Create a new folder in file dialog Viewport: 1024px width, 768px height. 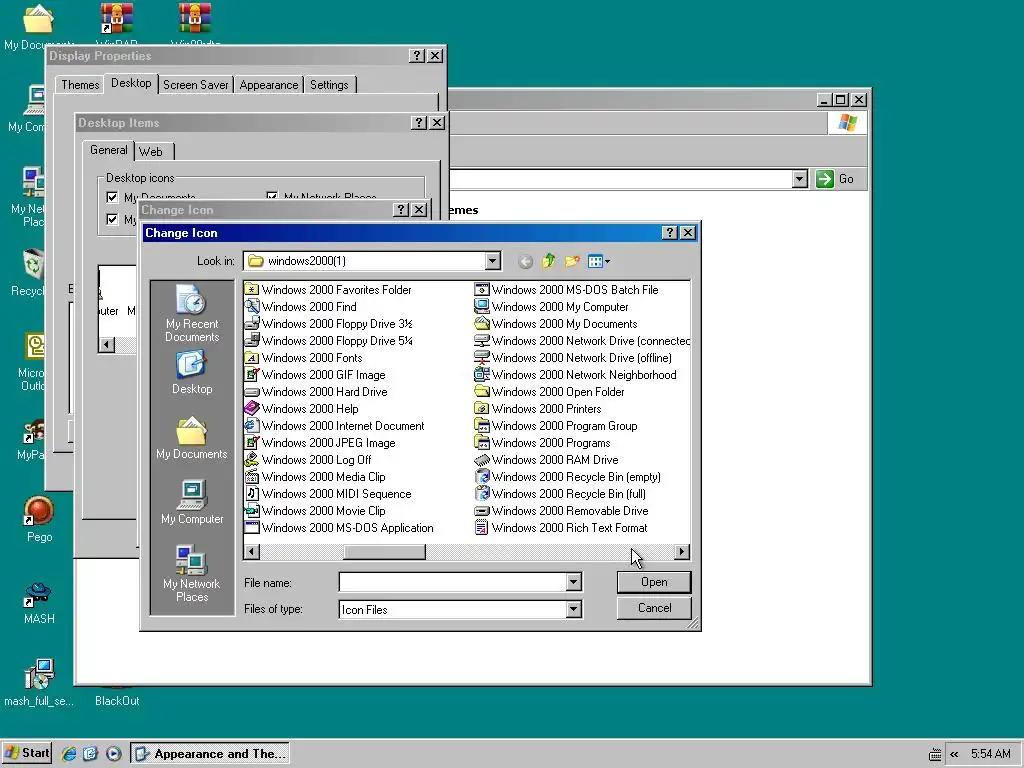coord(572,261)
